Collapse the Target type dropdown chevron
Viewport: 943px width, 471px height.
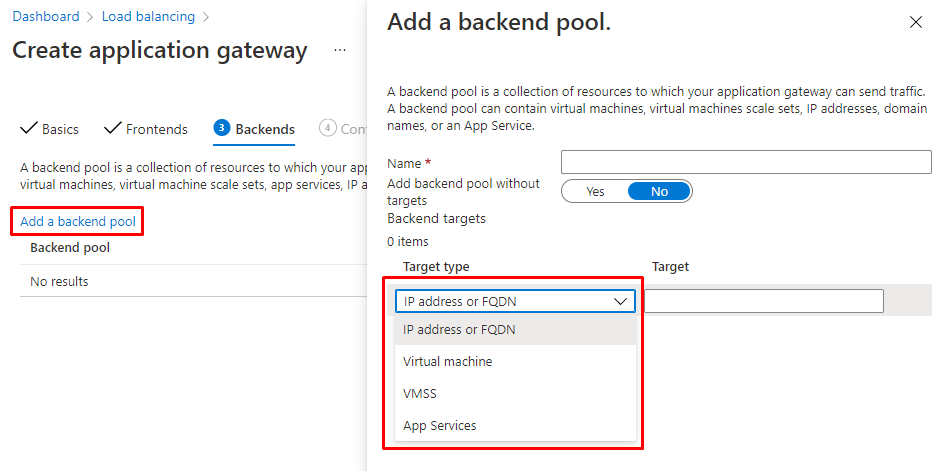(618, 301)
